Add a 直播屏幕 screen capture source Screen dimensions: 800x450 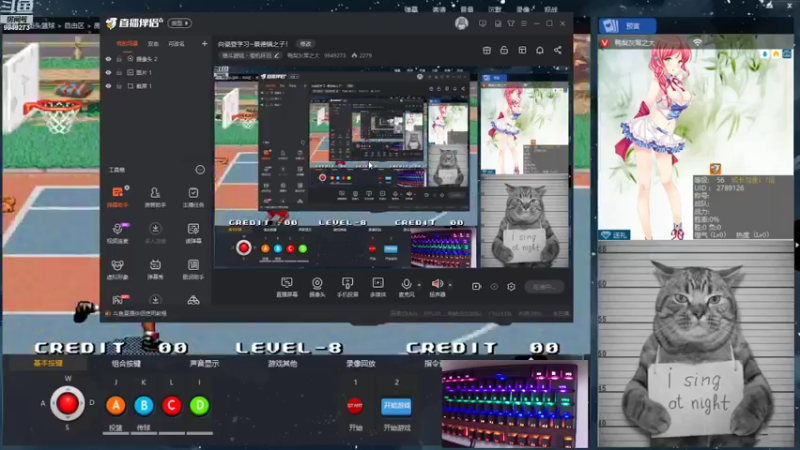click(x=287, y=287)
